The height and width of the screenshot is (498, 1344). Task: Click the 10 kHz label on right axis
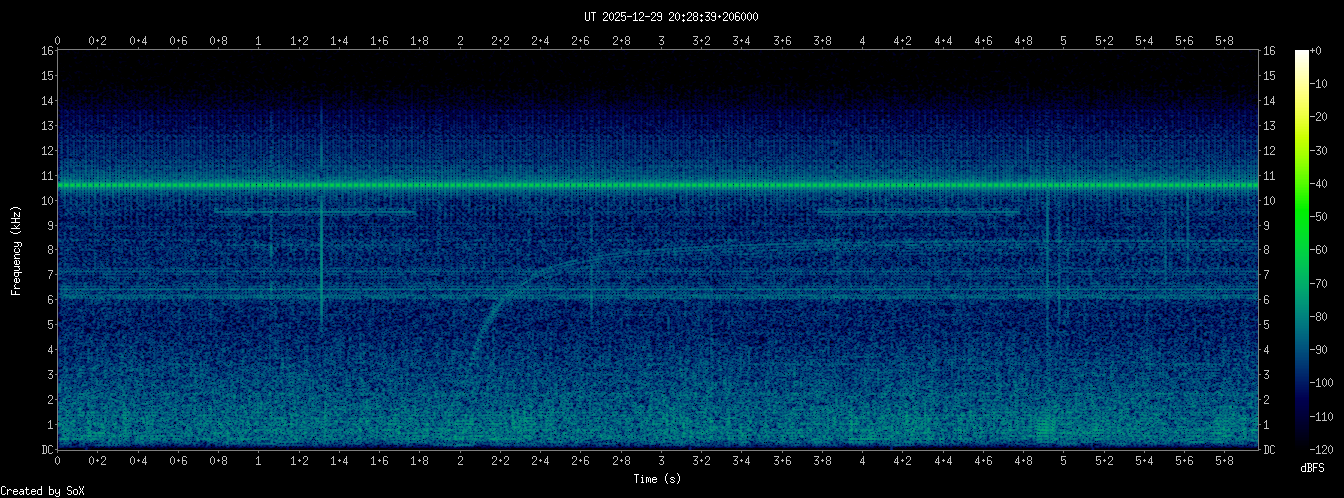click(1270, 200)
